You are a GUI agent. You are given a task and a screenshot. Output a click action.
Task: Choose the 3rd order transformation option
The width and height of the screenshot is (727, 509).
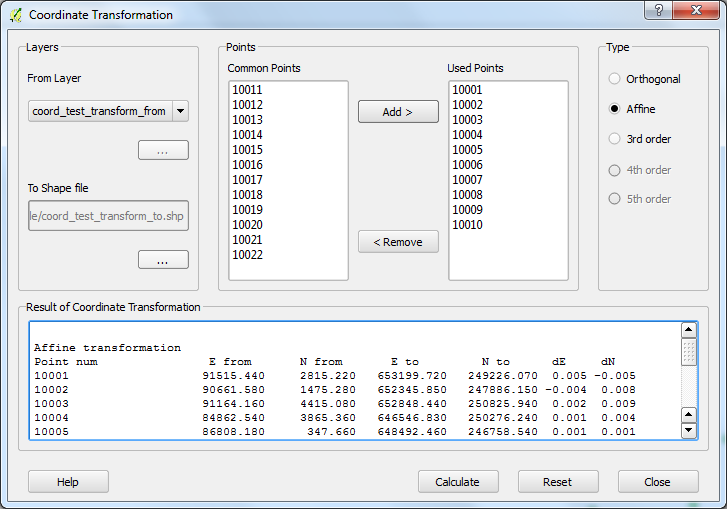[x=615, y=139]
